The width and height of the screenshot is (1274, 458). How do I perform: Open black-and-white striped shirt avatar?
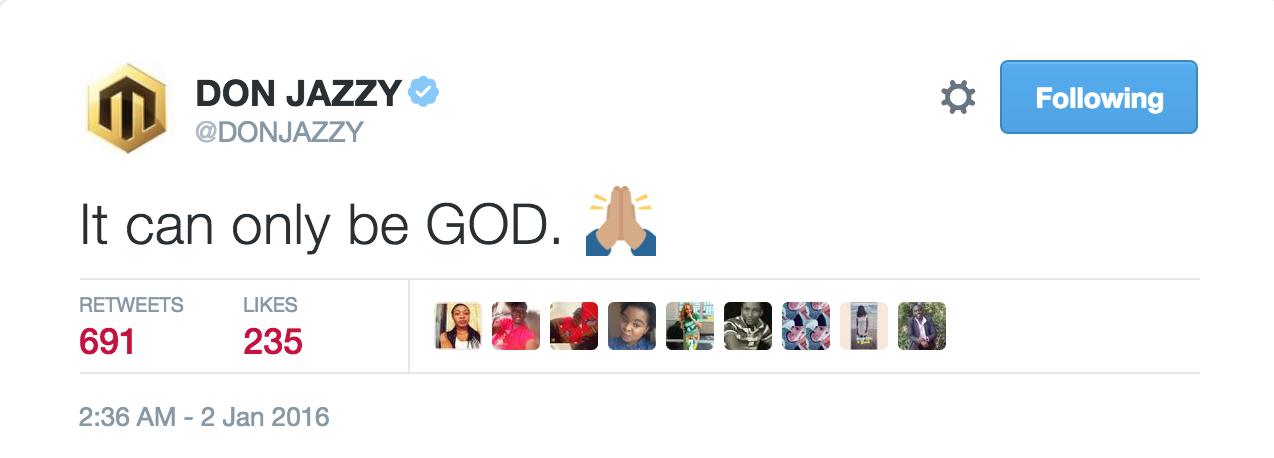pos(748,326)
